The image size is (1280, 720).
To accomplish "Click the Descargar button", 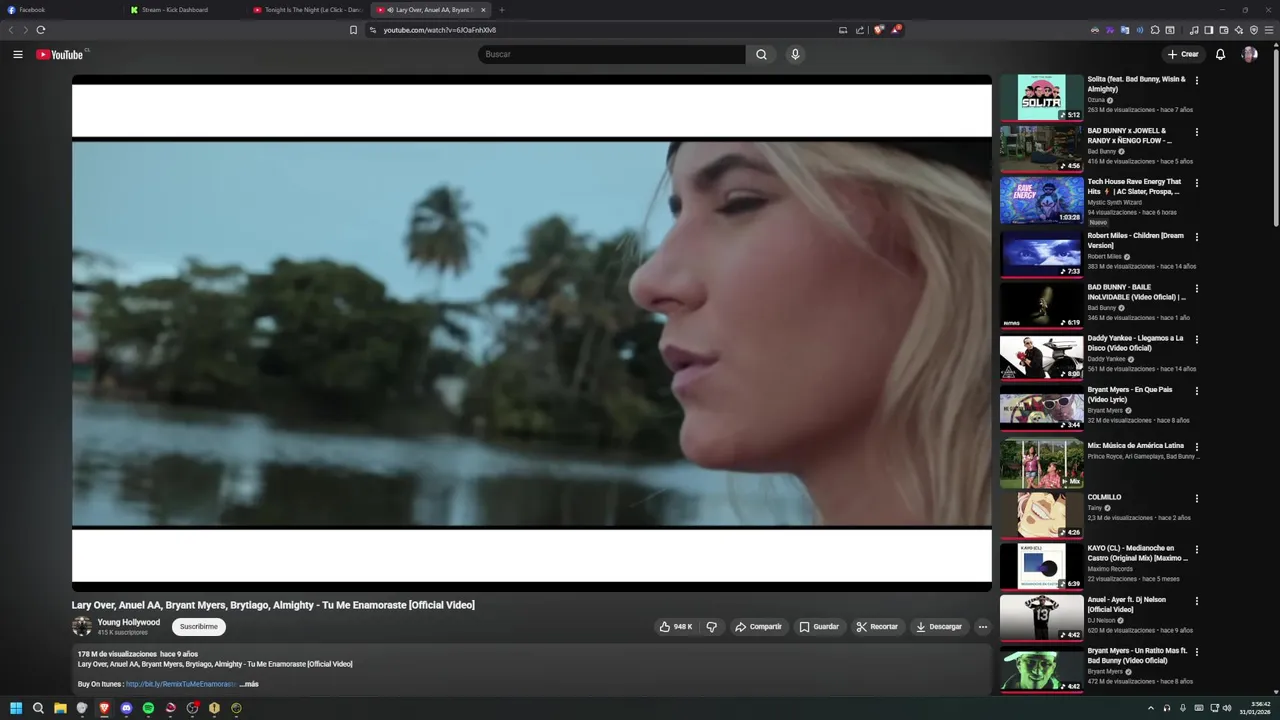I will point(939,627).
